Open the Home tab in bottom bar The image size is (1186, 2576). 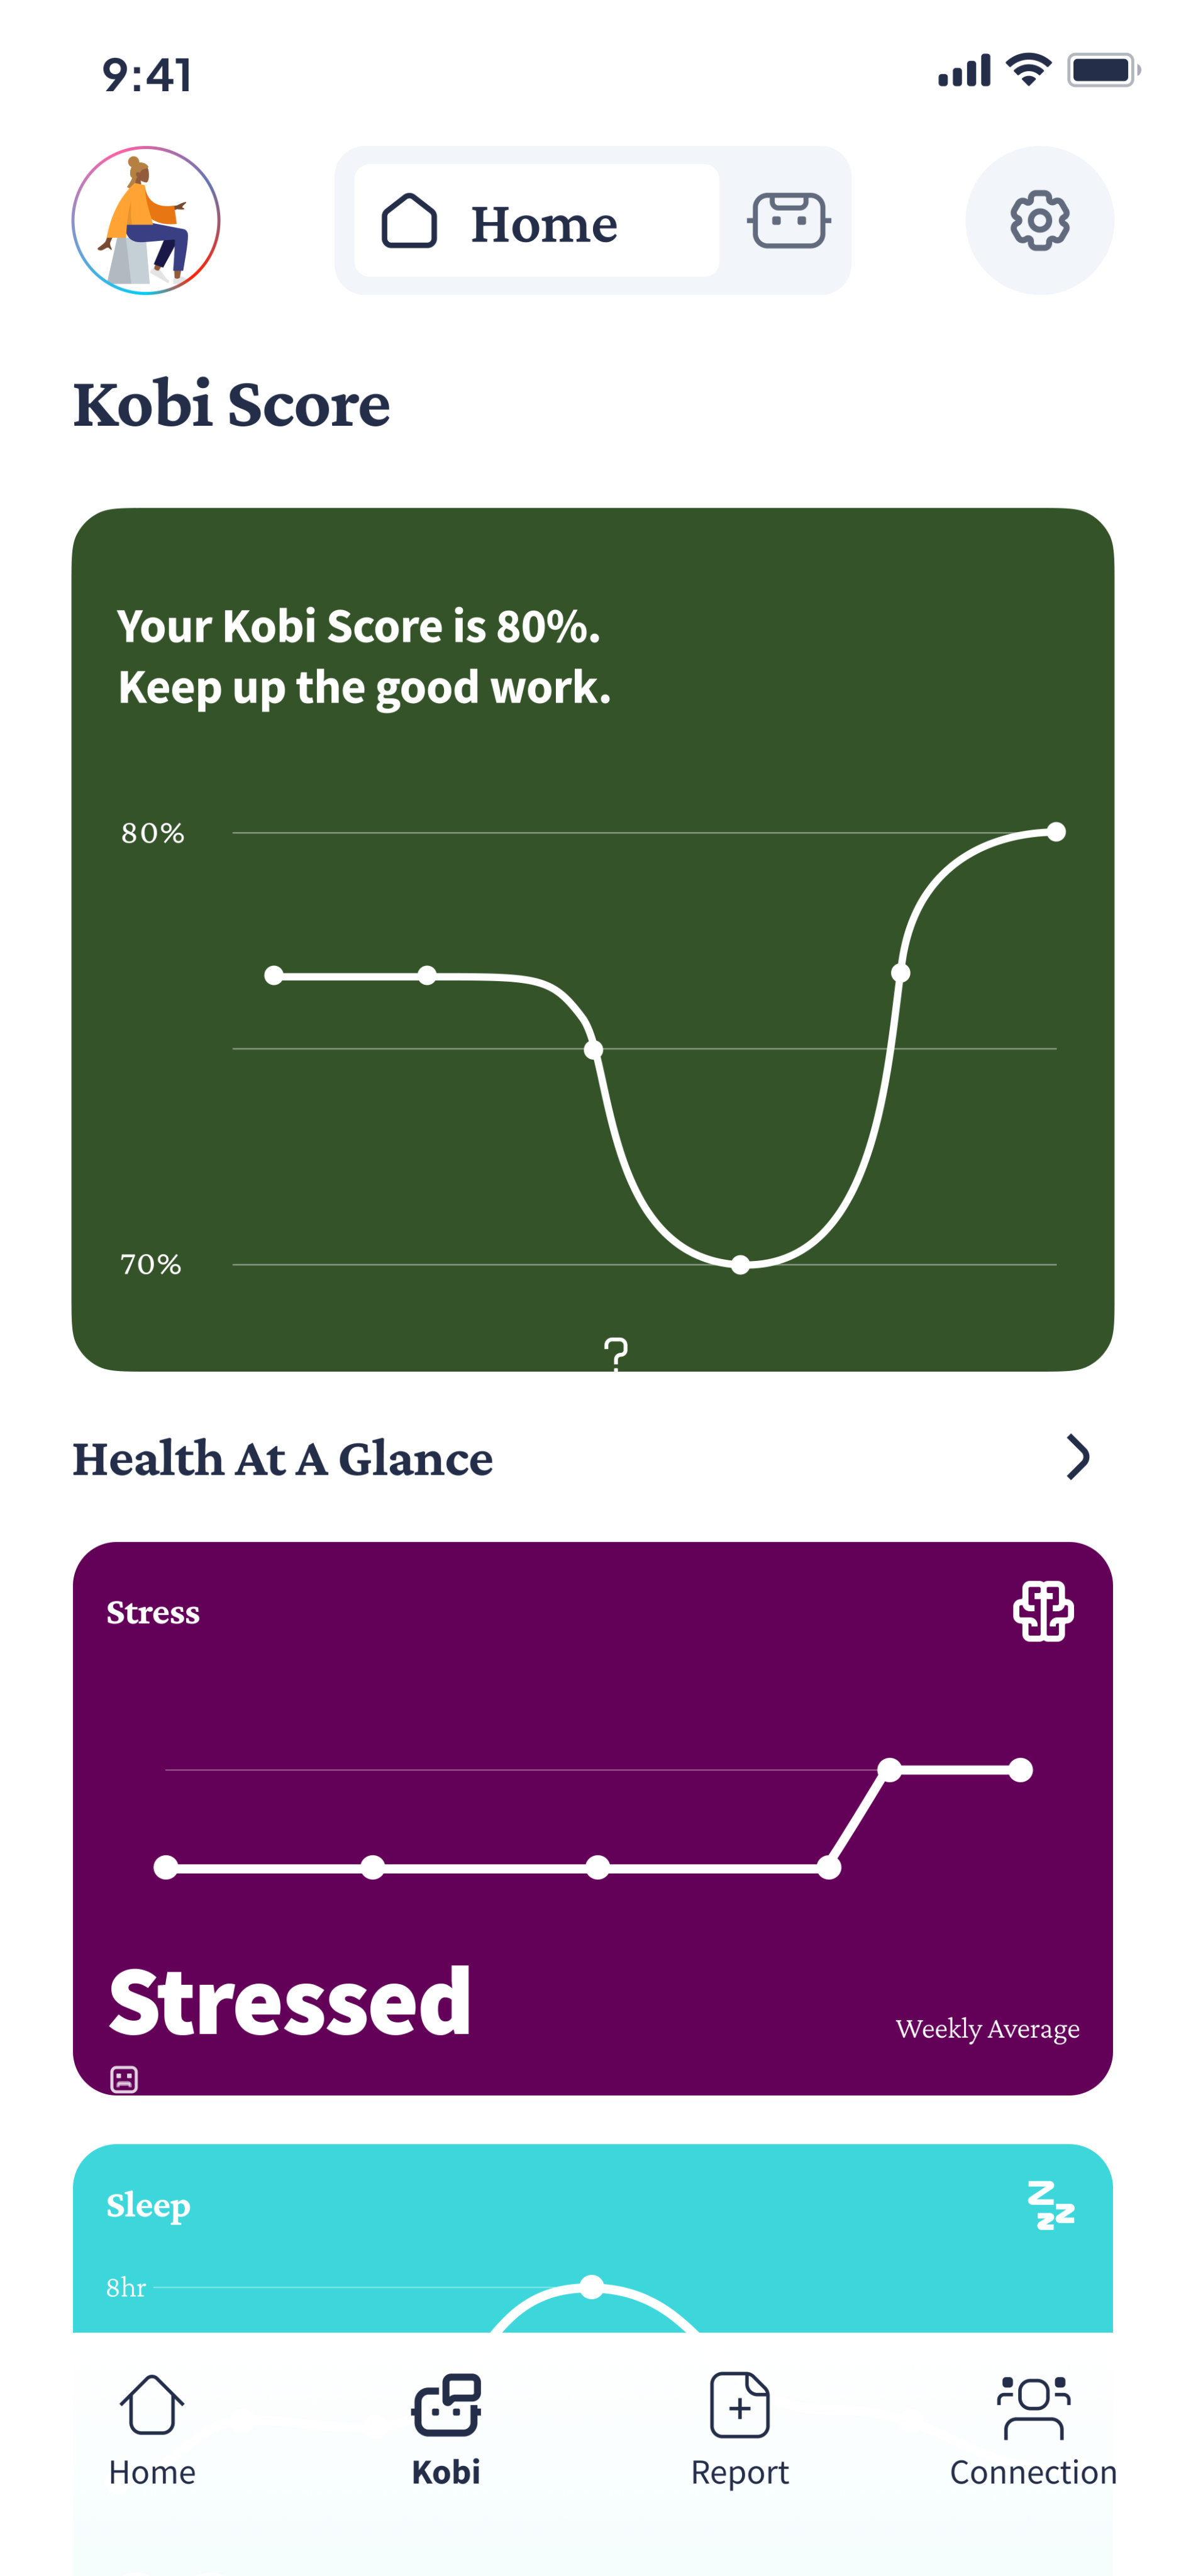pyautogui.click(x=152, y=2428)
